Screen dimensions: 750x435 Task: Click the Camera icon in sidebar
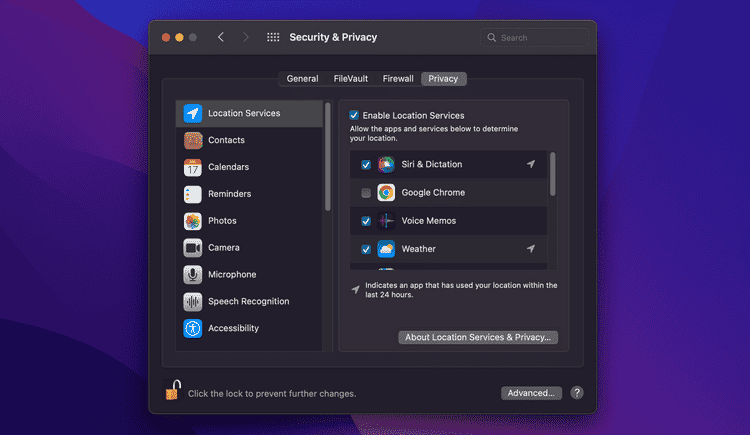click(x=193, y=247)
